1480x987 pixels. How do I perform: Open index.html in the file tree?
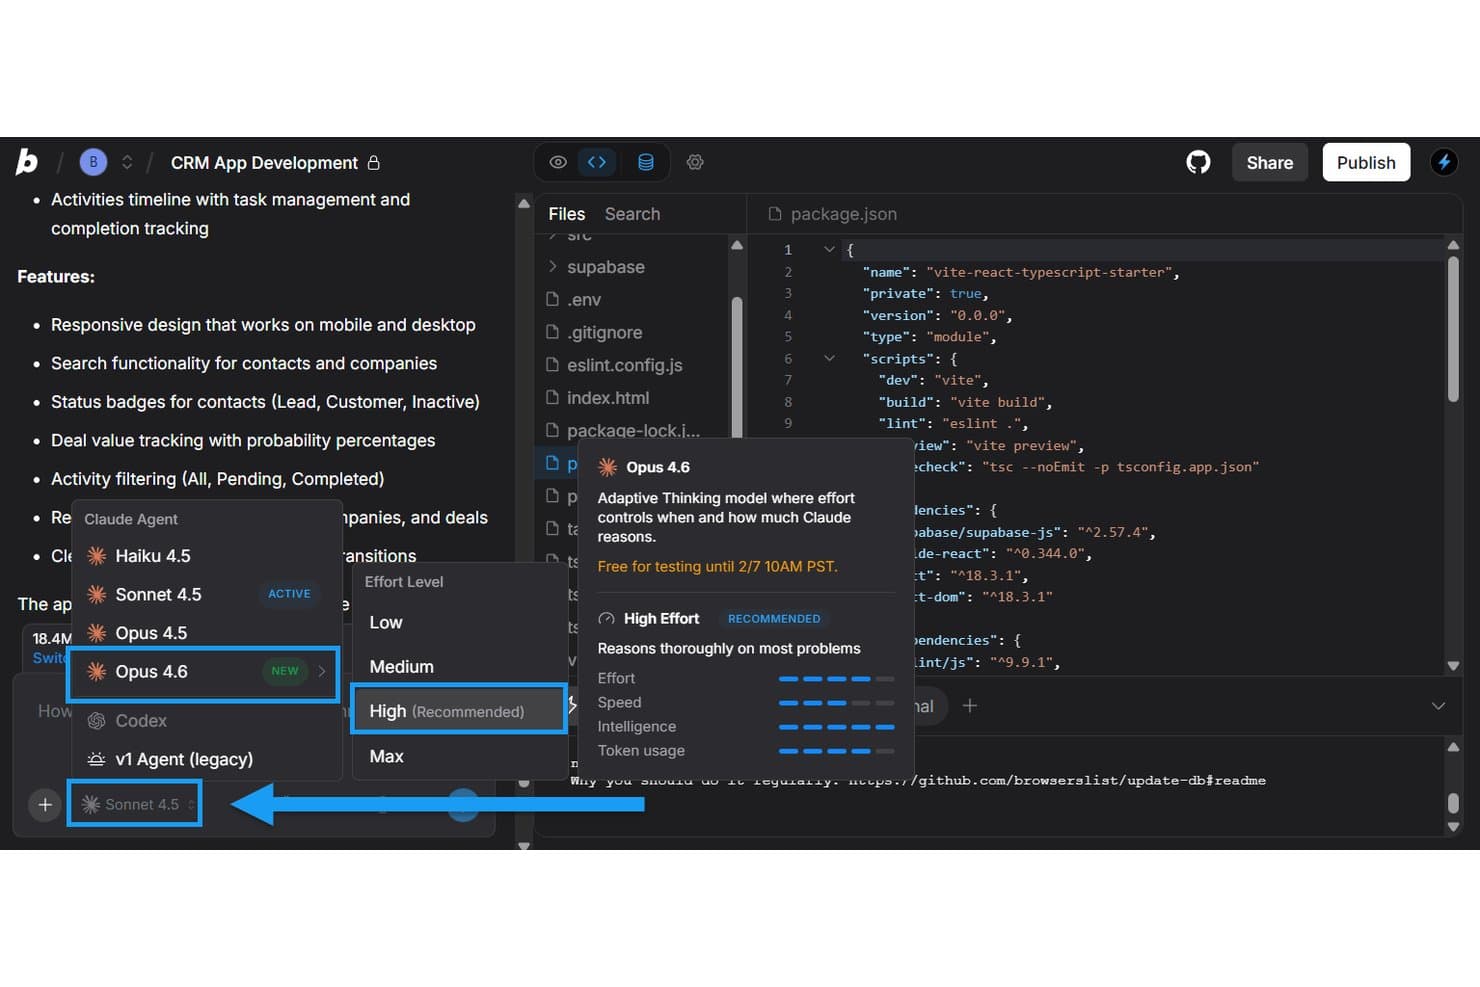tap(598, 398)
